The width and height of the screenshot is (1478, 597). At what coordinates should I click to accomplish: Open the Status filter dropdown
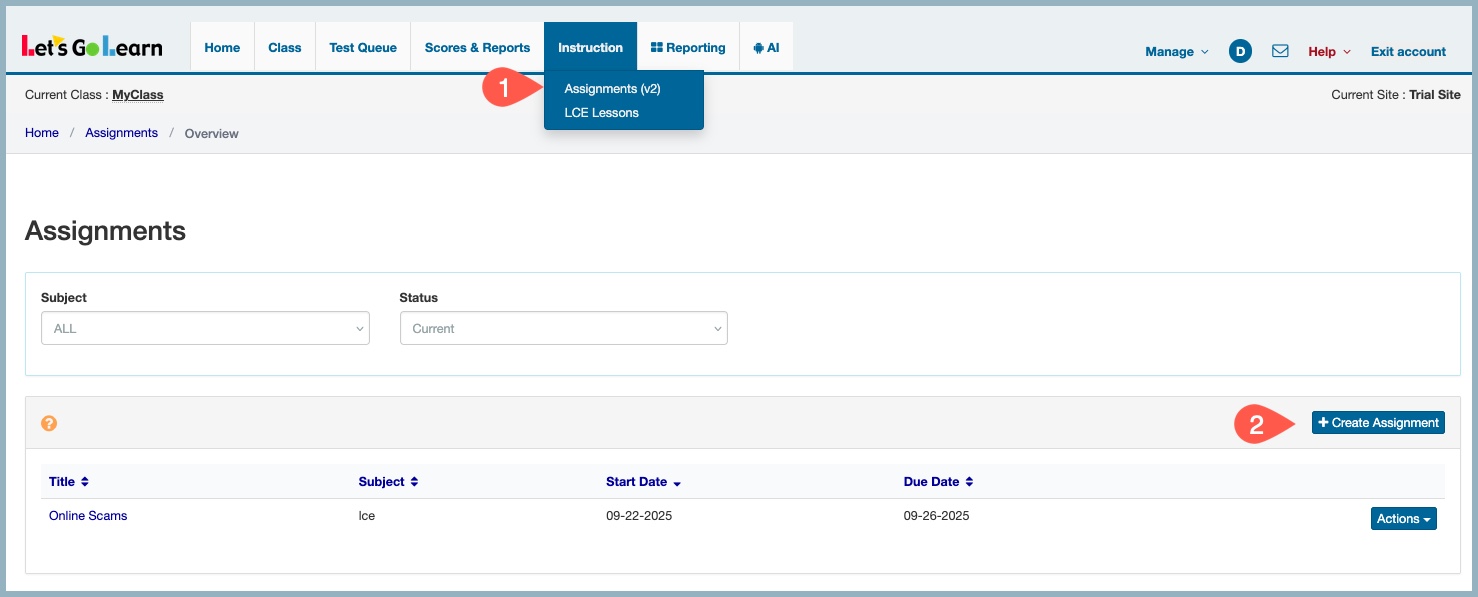pos(563,328)
